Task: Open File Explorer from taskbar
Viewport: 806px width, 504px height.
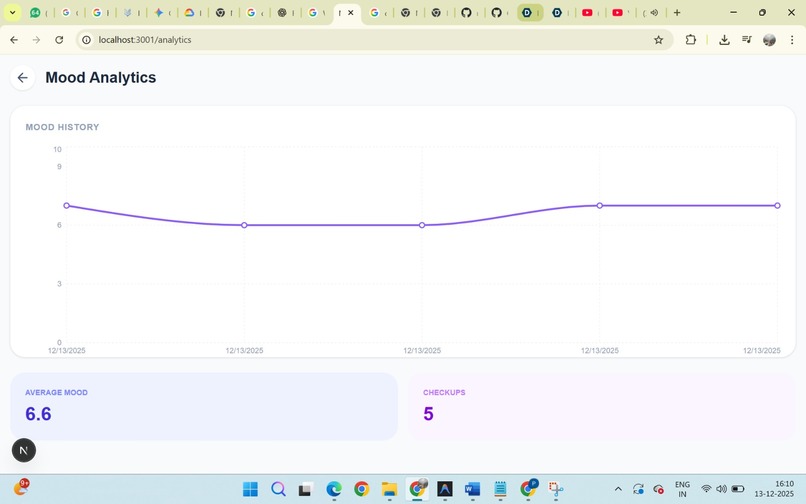Action: coord(389,489)
